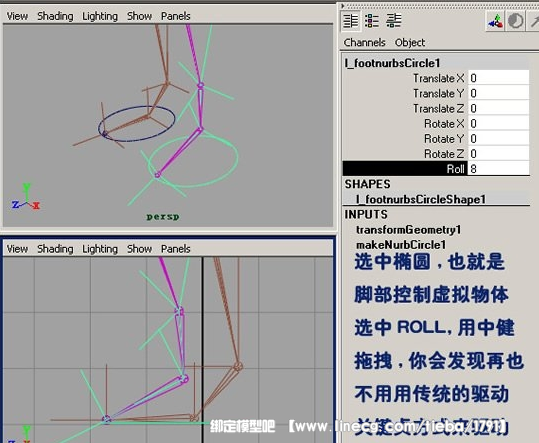Select the highlighted Roll attribute label

click(405, 169)
